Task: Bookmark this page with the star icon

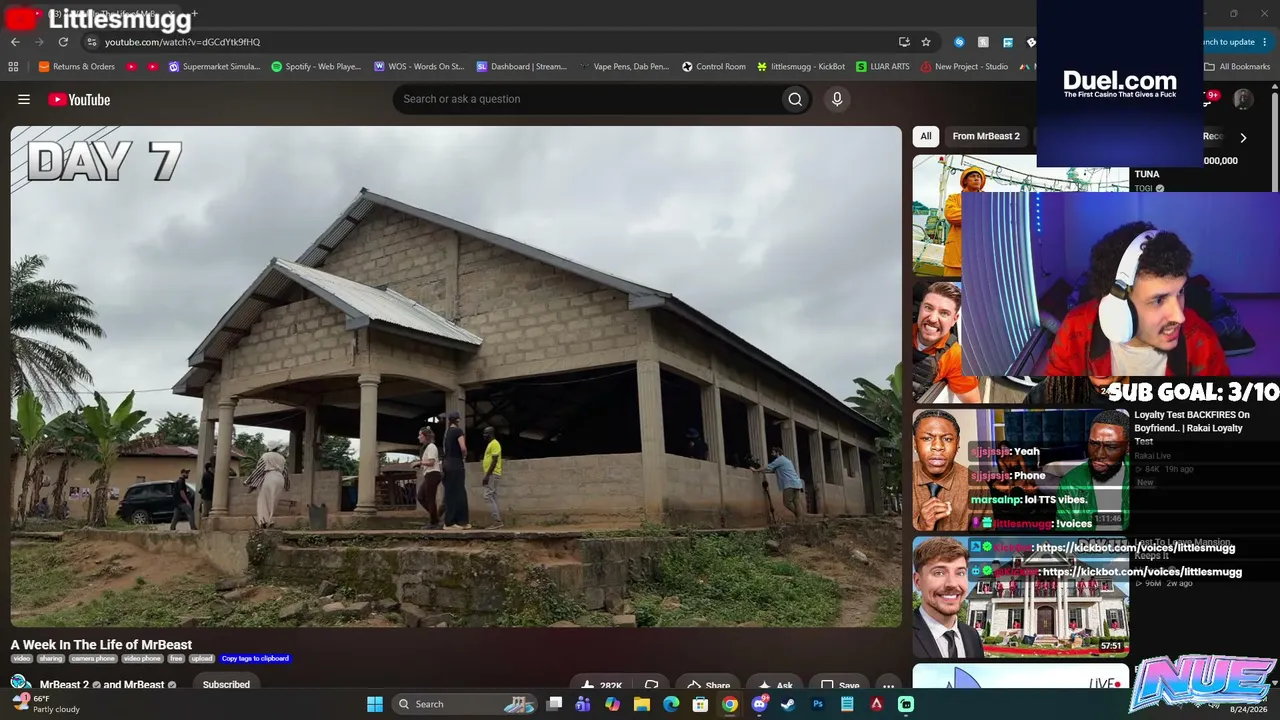Action: click(x=926, y=42)
